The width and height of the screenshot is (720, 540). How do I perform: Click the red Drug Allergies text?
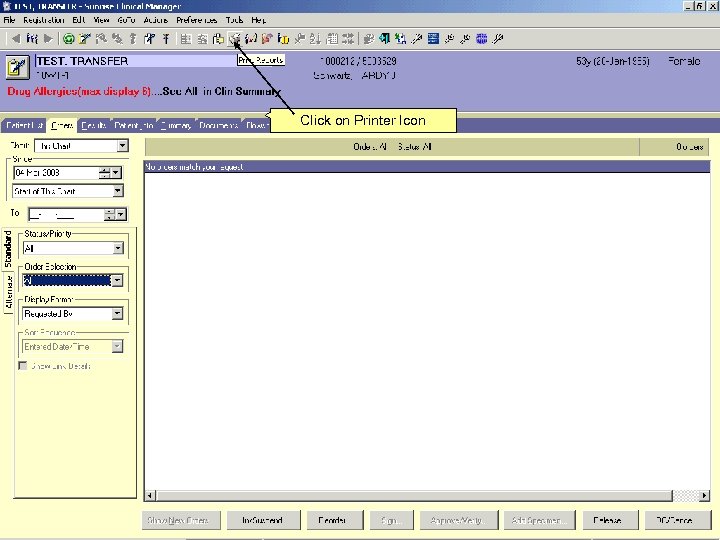79,91
